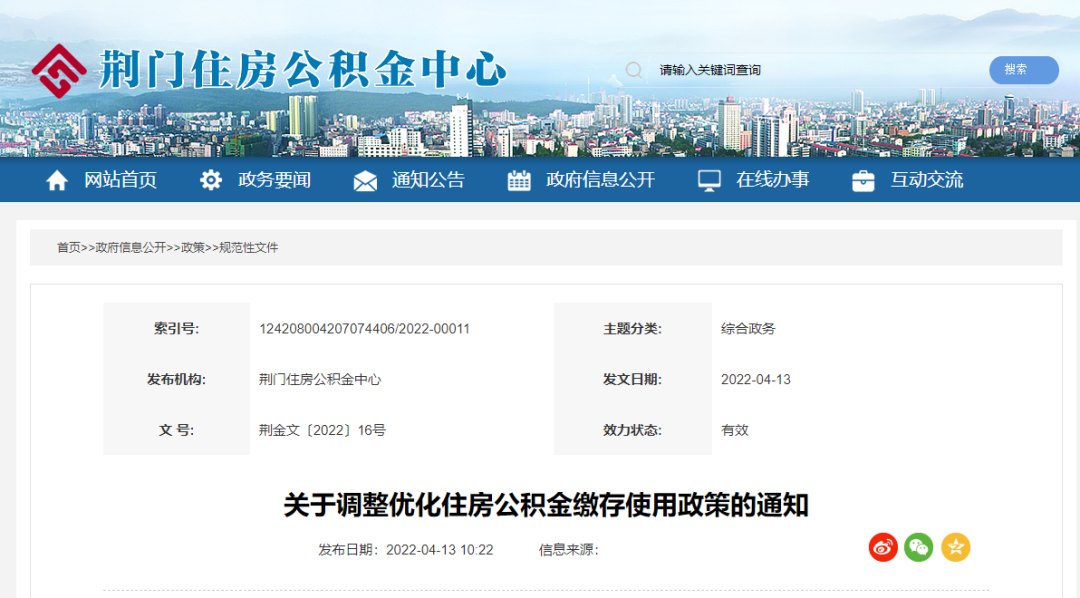Click the 发文日期 value 2022-04-13
This screenshot has height=598, width=1080.
pos(756,380)
